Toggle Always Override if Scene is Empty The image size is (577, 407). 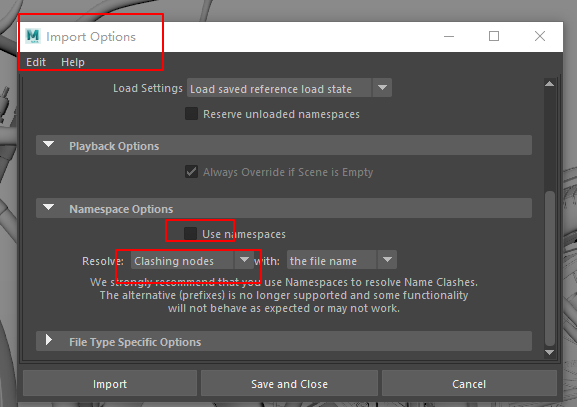(191, 171)
